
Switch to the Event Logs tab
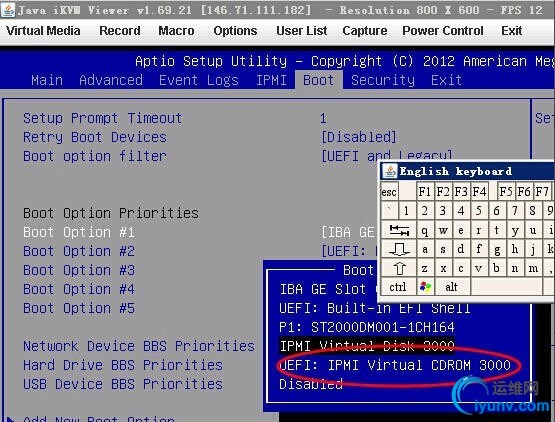click(199, 80)
